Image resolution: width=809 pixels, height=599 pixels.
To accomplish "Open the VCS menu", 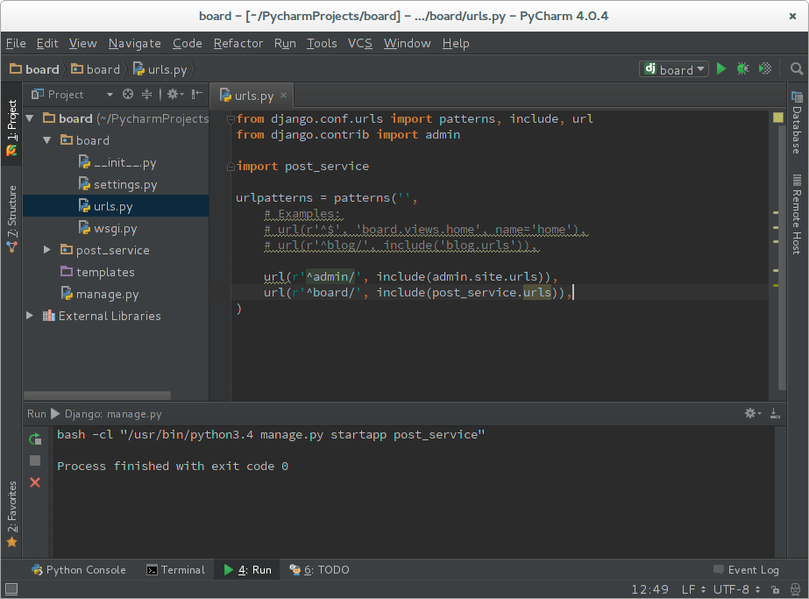I will point(360,43).
